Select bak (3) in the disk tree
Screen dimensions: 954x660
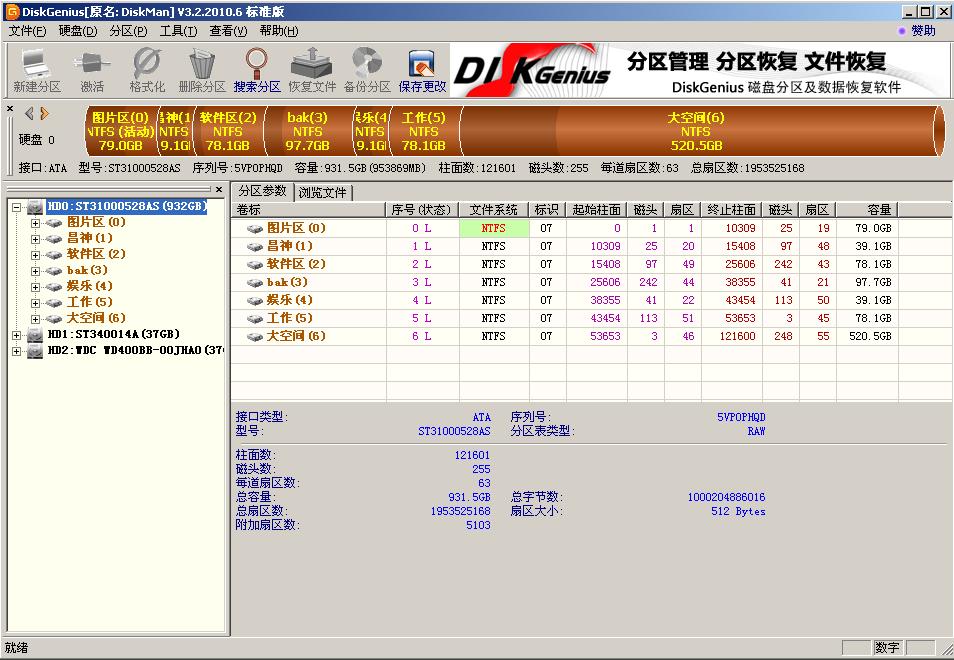tap(87, 270)
